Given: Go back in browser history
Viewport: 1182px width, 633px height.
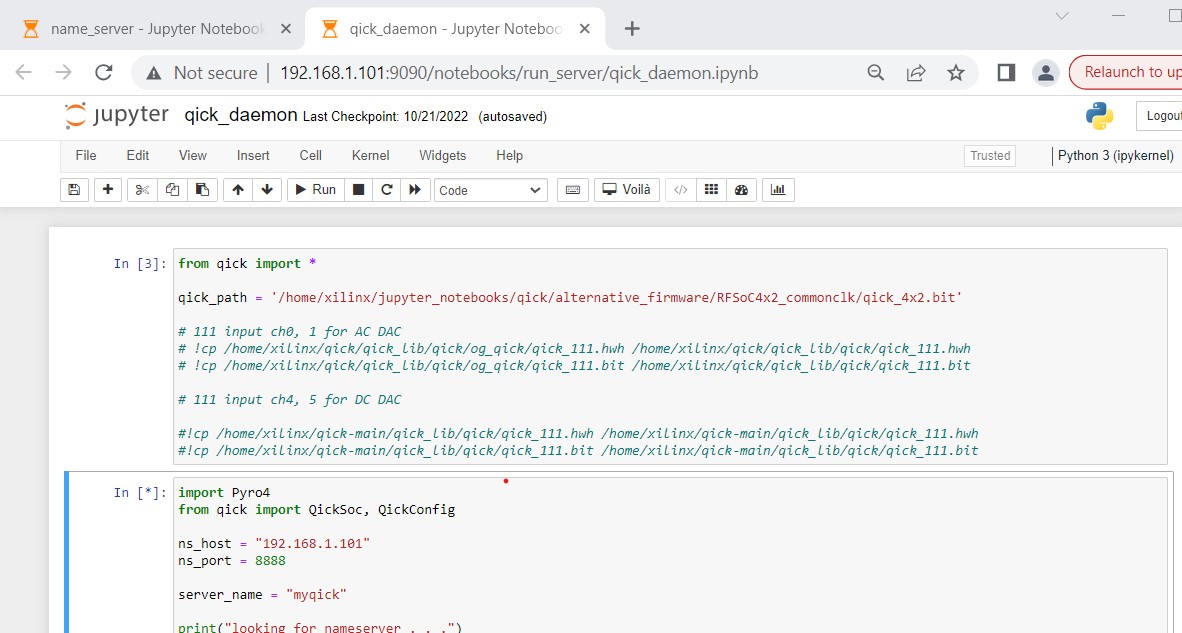Looking at the screenshot, I should (x=23, y=72).
